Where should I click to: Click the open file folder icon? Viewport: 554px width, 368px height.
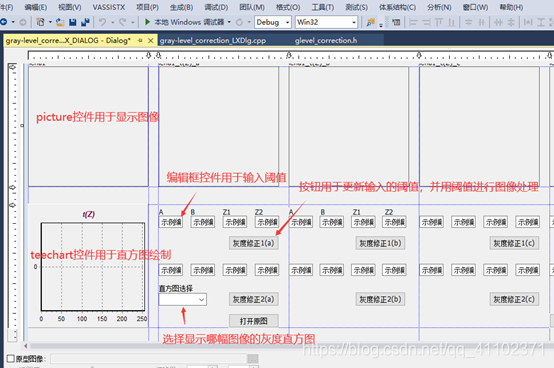coord(60,22)
